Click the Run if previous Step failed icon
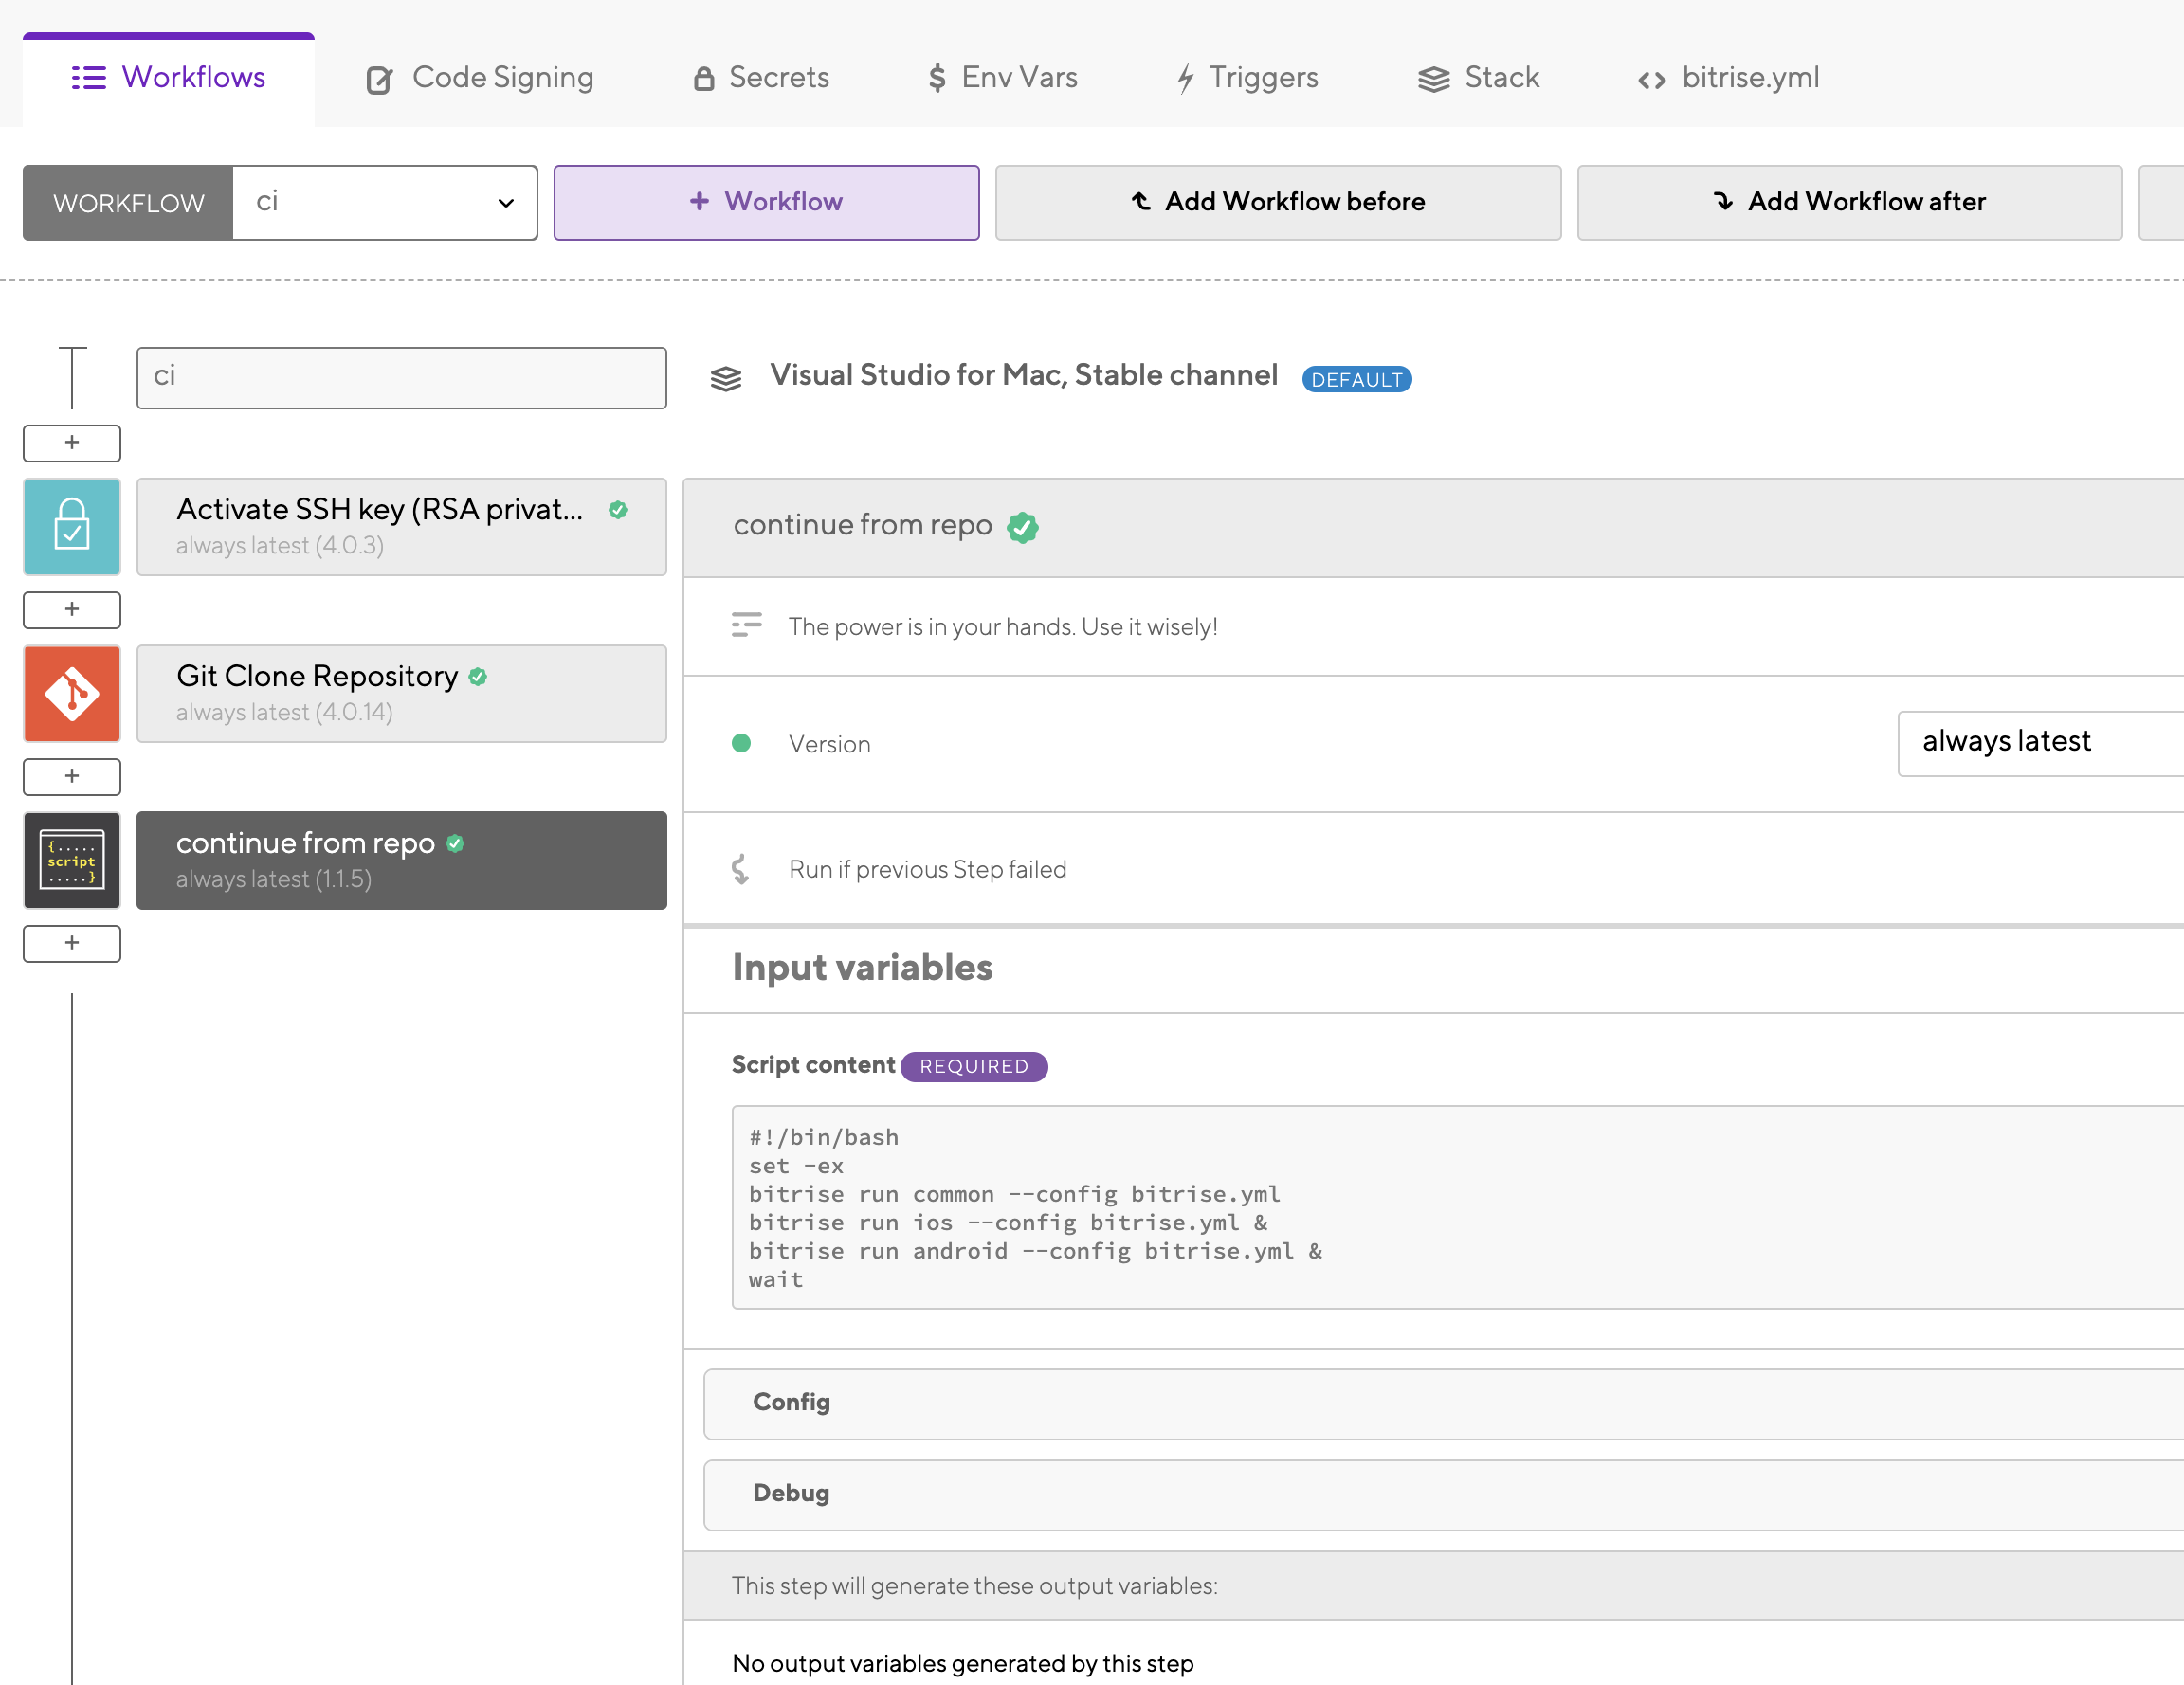This screenshot has width=2184, height=1685. pos(740,869)
